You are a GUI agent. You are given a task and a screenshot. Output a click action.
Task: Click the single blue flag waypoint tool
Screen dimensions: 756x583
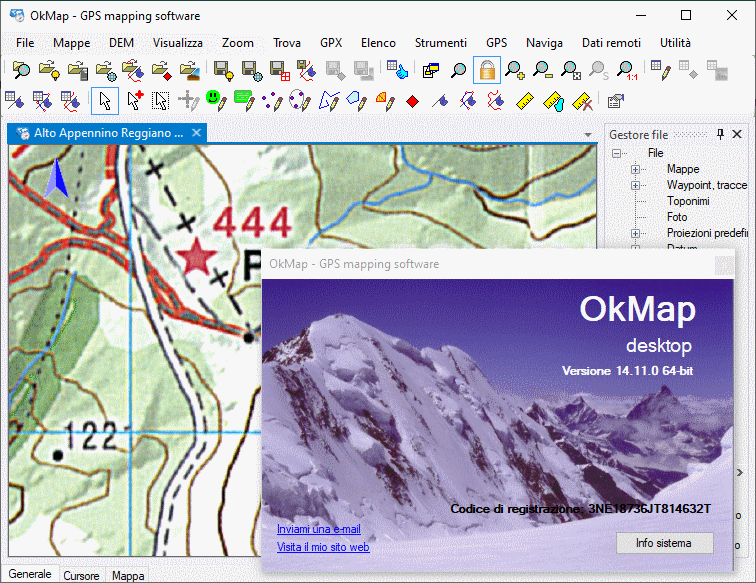point(440,101)
